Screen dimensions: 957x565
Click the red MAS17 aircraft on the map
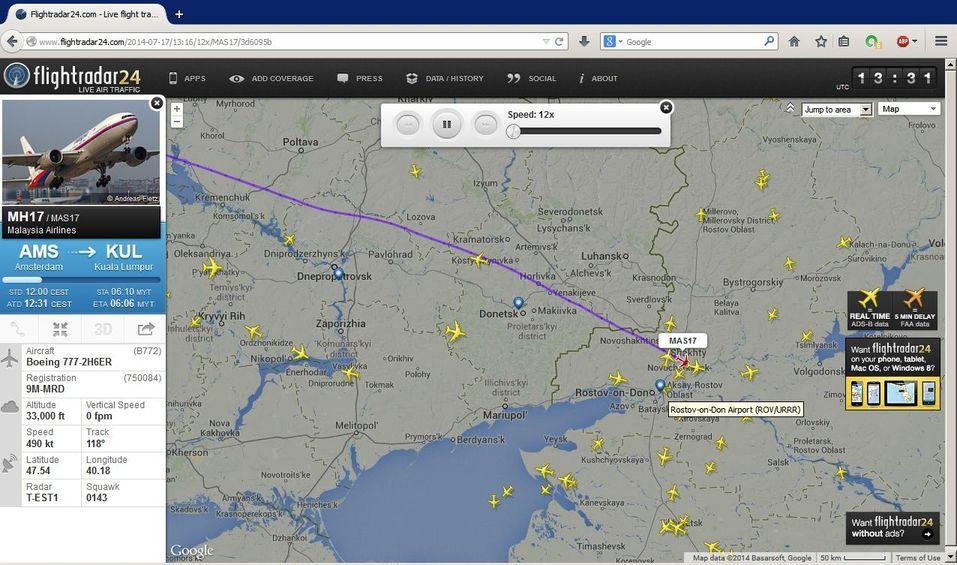click(682, 361)
